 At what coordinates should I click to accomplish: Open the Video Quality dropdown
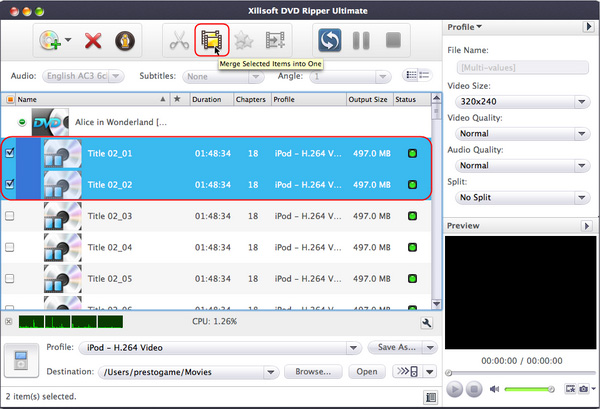pyautogui.click(x=522, y=134)
